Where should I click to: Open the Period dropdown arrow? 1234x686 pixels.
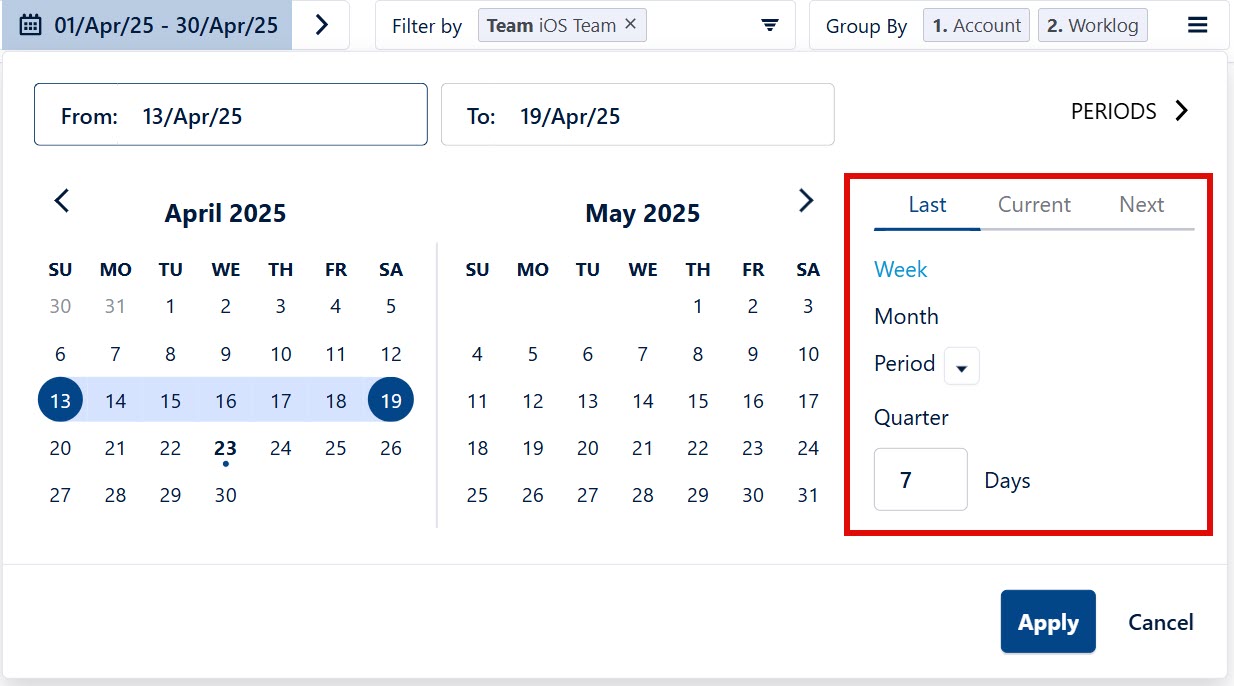tap(961, 366)
